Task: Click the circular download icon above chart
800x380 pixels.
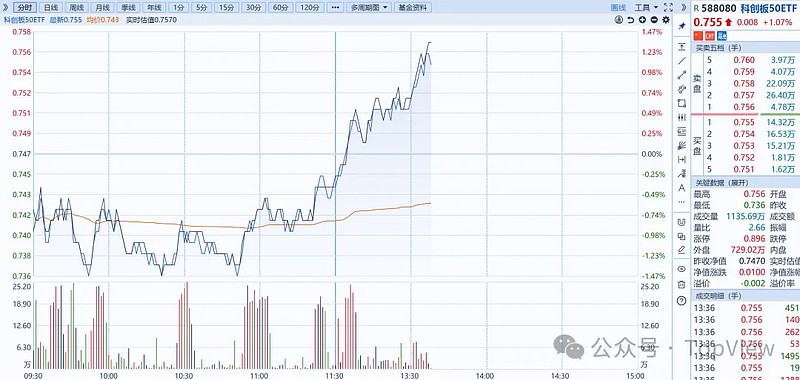Action: [x=619, y=20]
